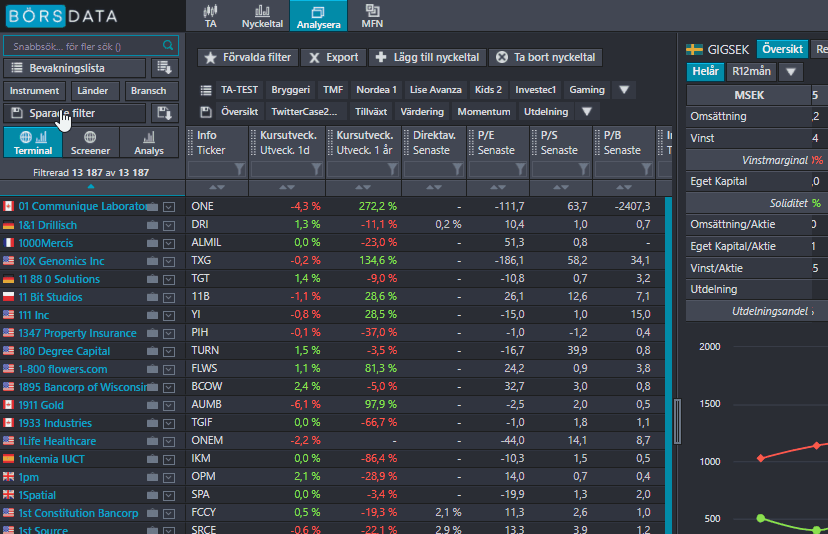The image size is (828, 534).
Task: Click the save icon before Översikt
Action: pyautogui.click(x=206, y=112)
